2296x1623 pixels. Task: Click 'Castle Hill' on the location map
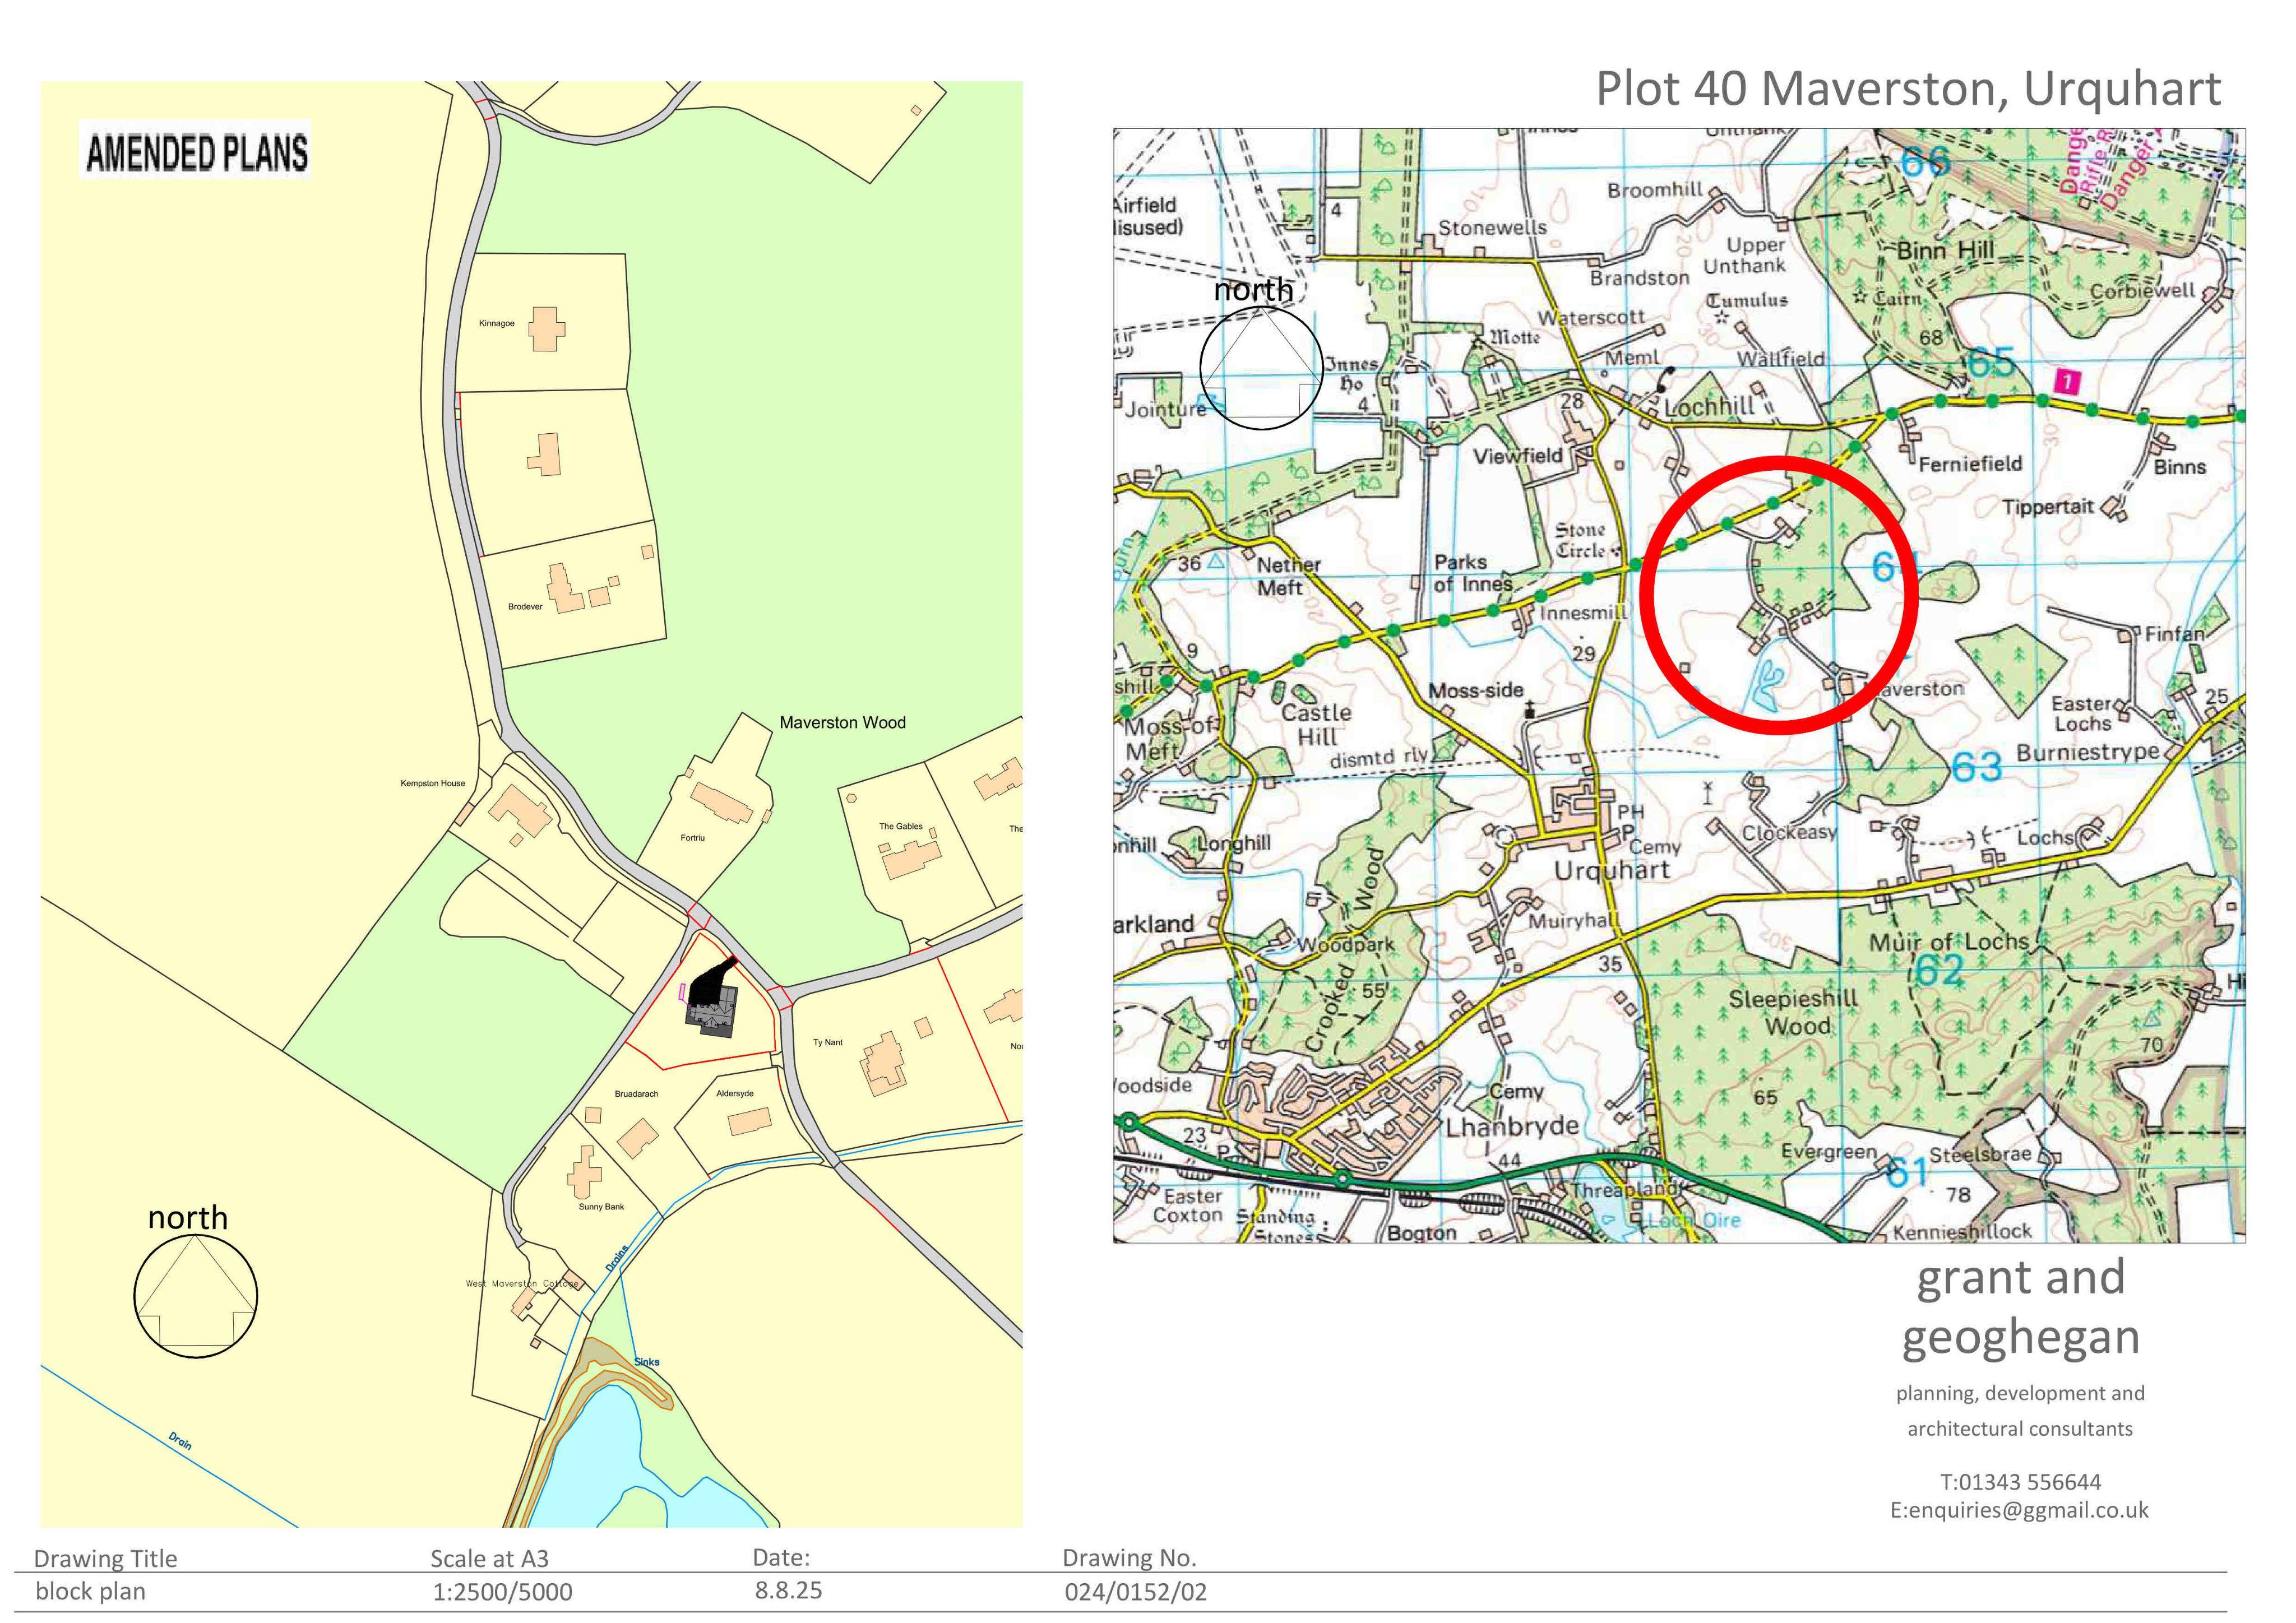(x=1316, y=725)
